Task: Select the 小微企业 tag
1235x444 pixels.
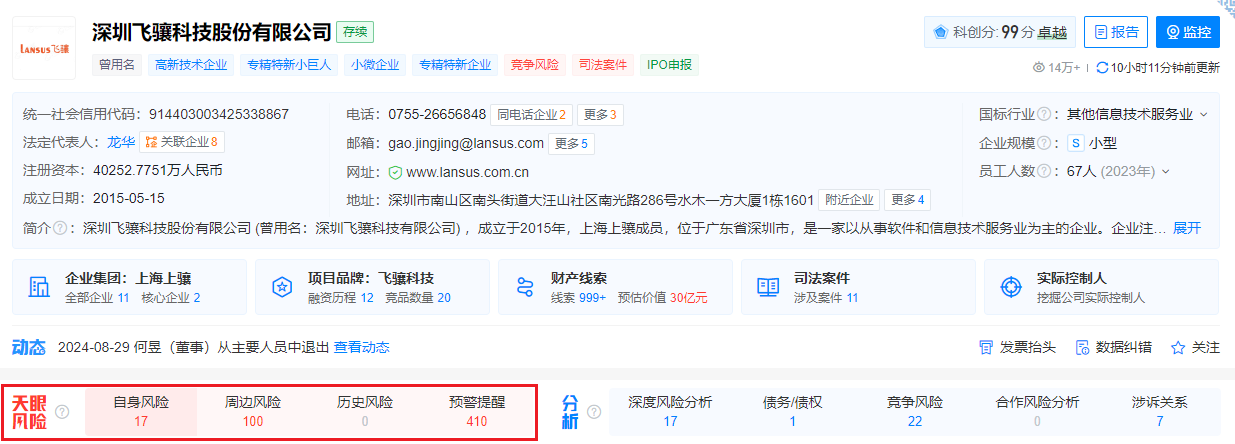Action: [375, 65]
